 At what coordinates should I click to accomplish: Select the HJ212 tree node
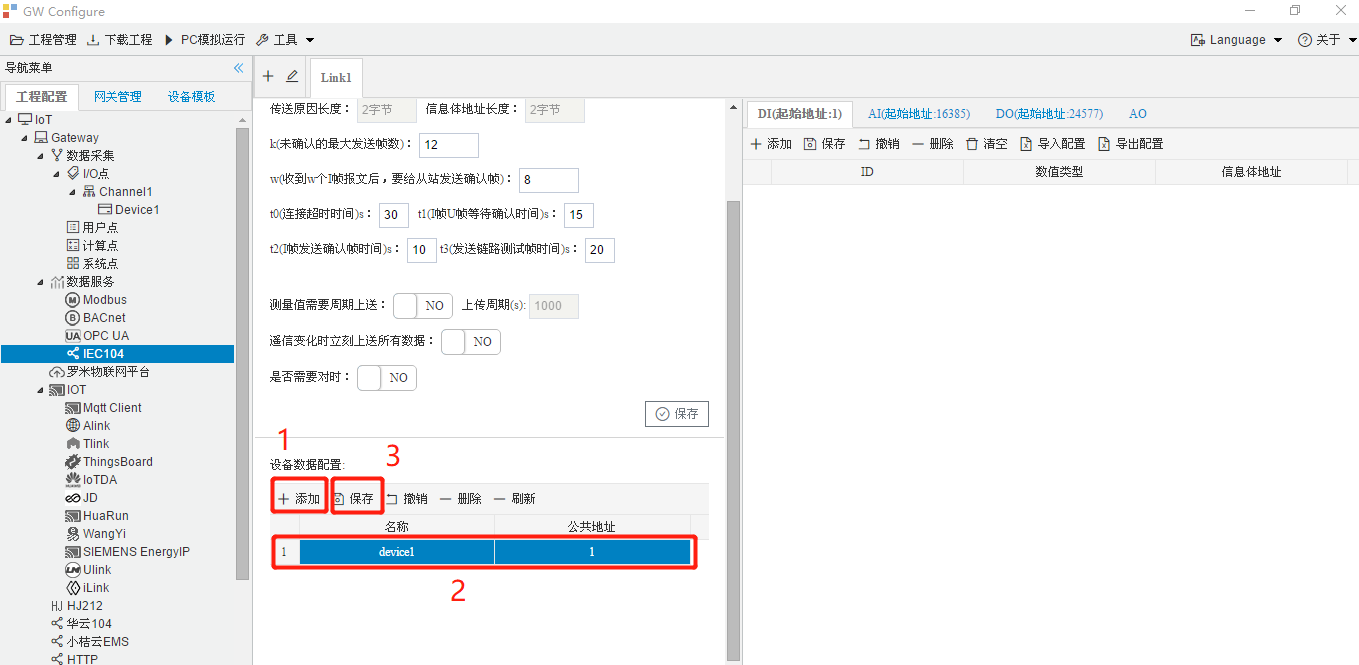76,606
